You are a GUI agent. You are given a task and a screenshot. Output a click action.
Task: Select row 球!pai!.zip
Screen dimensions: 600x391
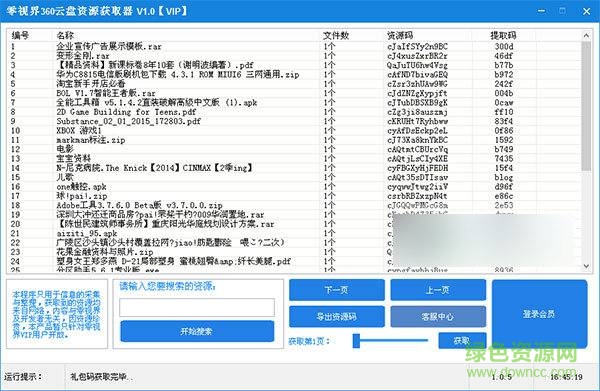(295, 196)
